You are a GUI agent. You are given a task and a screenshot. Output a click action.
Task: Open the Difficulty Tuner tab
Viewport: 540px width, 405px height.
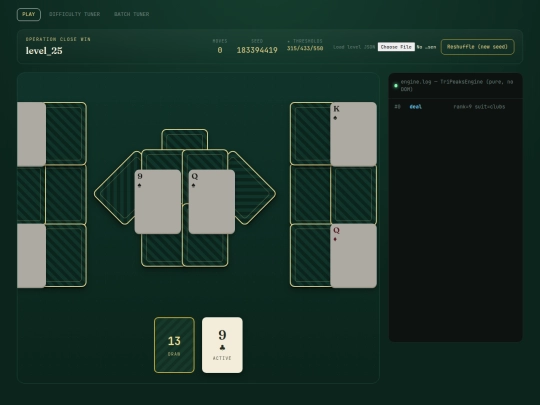pyautogui.click(x=74, y=14)
